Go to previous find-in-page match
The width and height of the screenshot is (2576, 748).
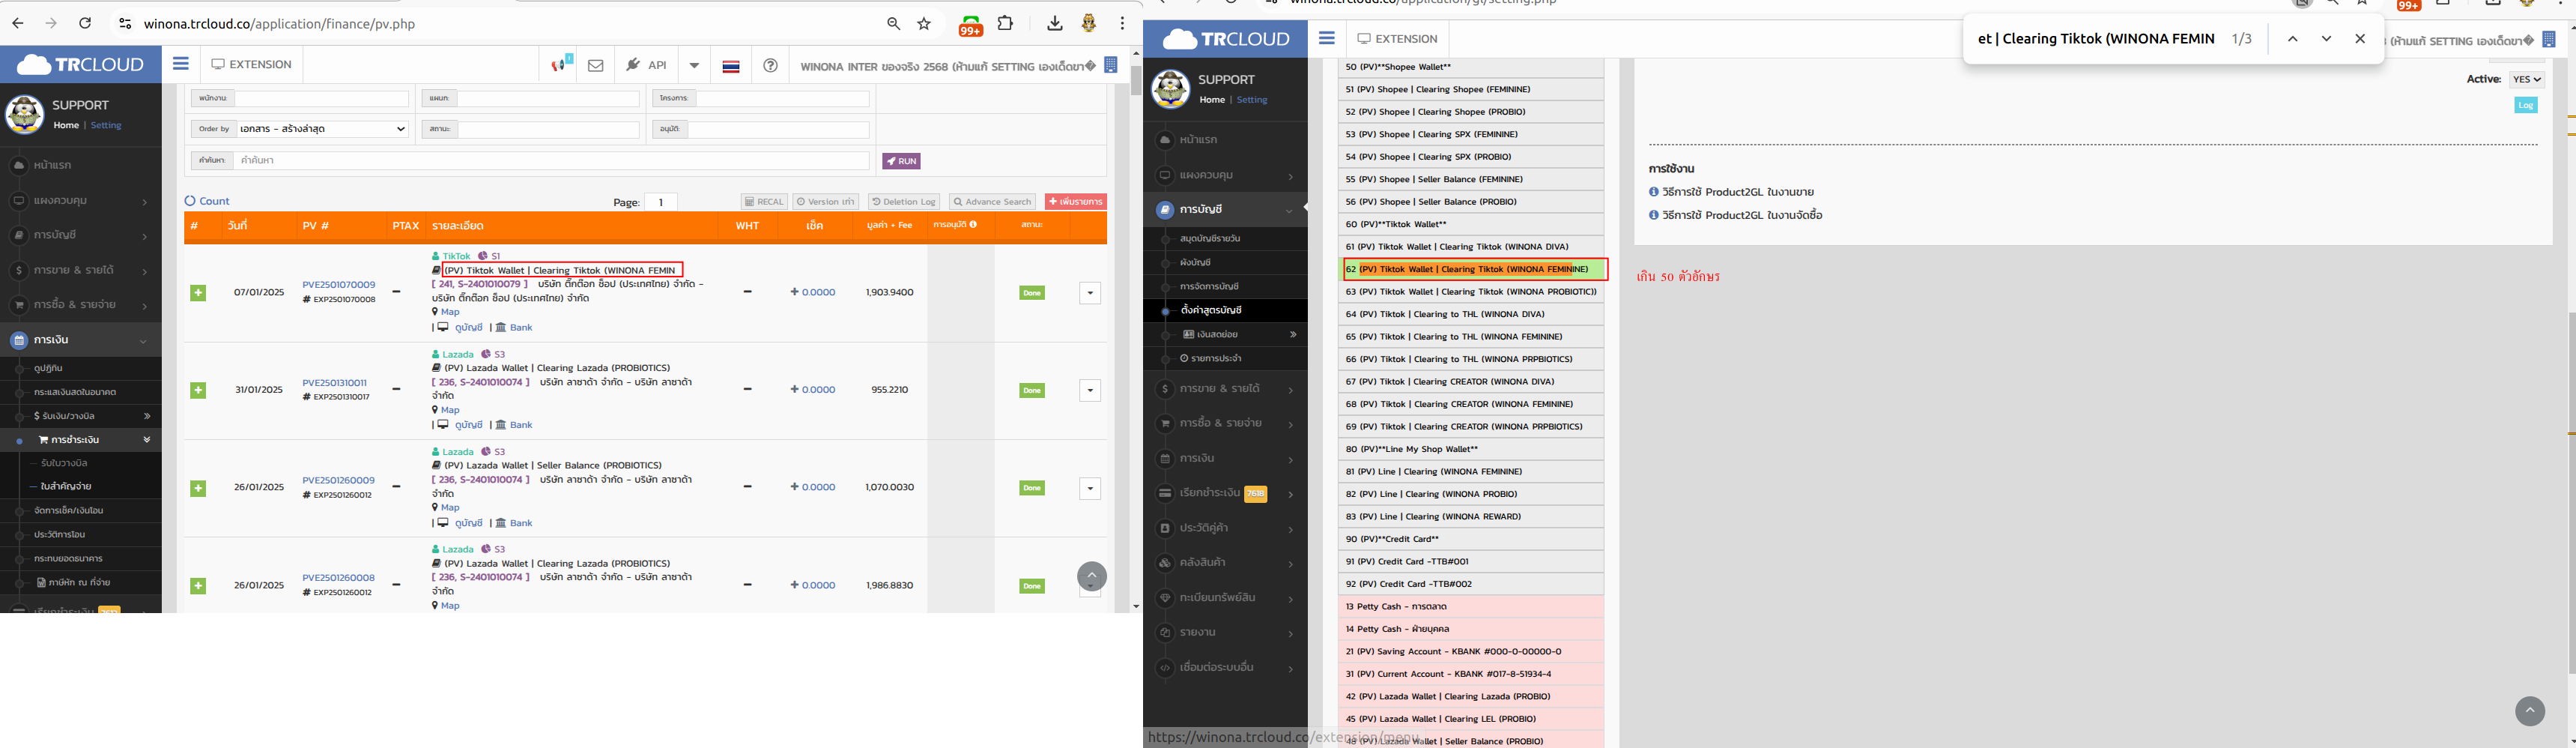[x=2292, y=39]
